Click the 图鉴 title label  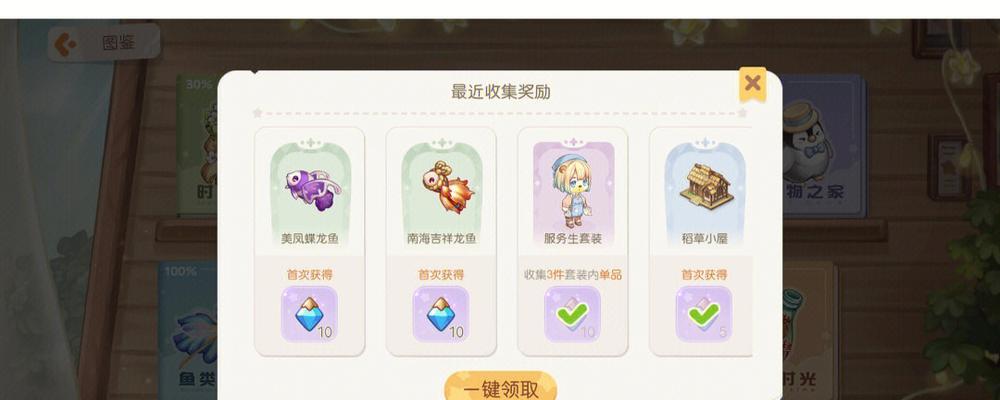(x=119, y=43)
